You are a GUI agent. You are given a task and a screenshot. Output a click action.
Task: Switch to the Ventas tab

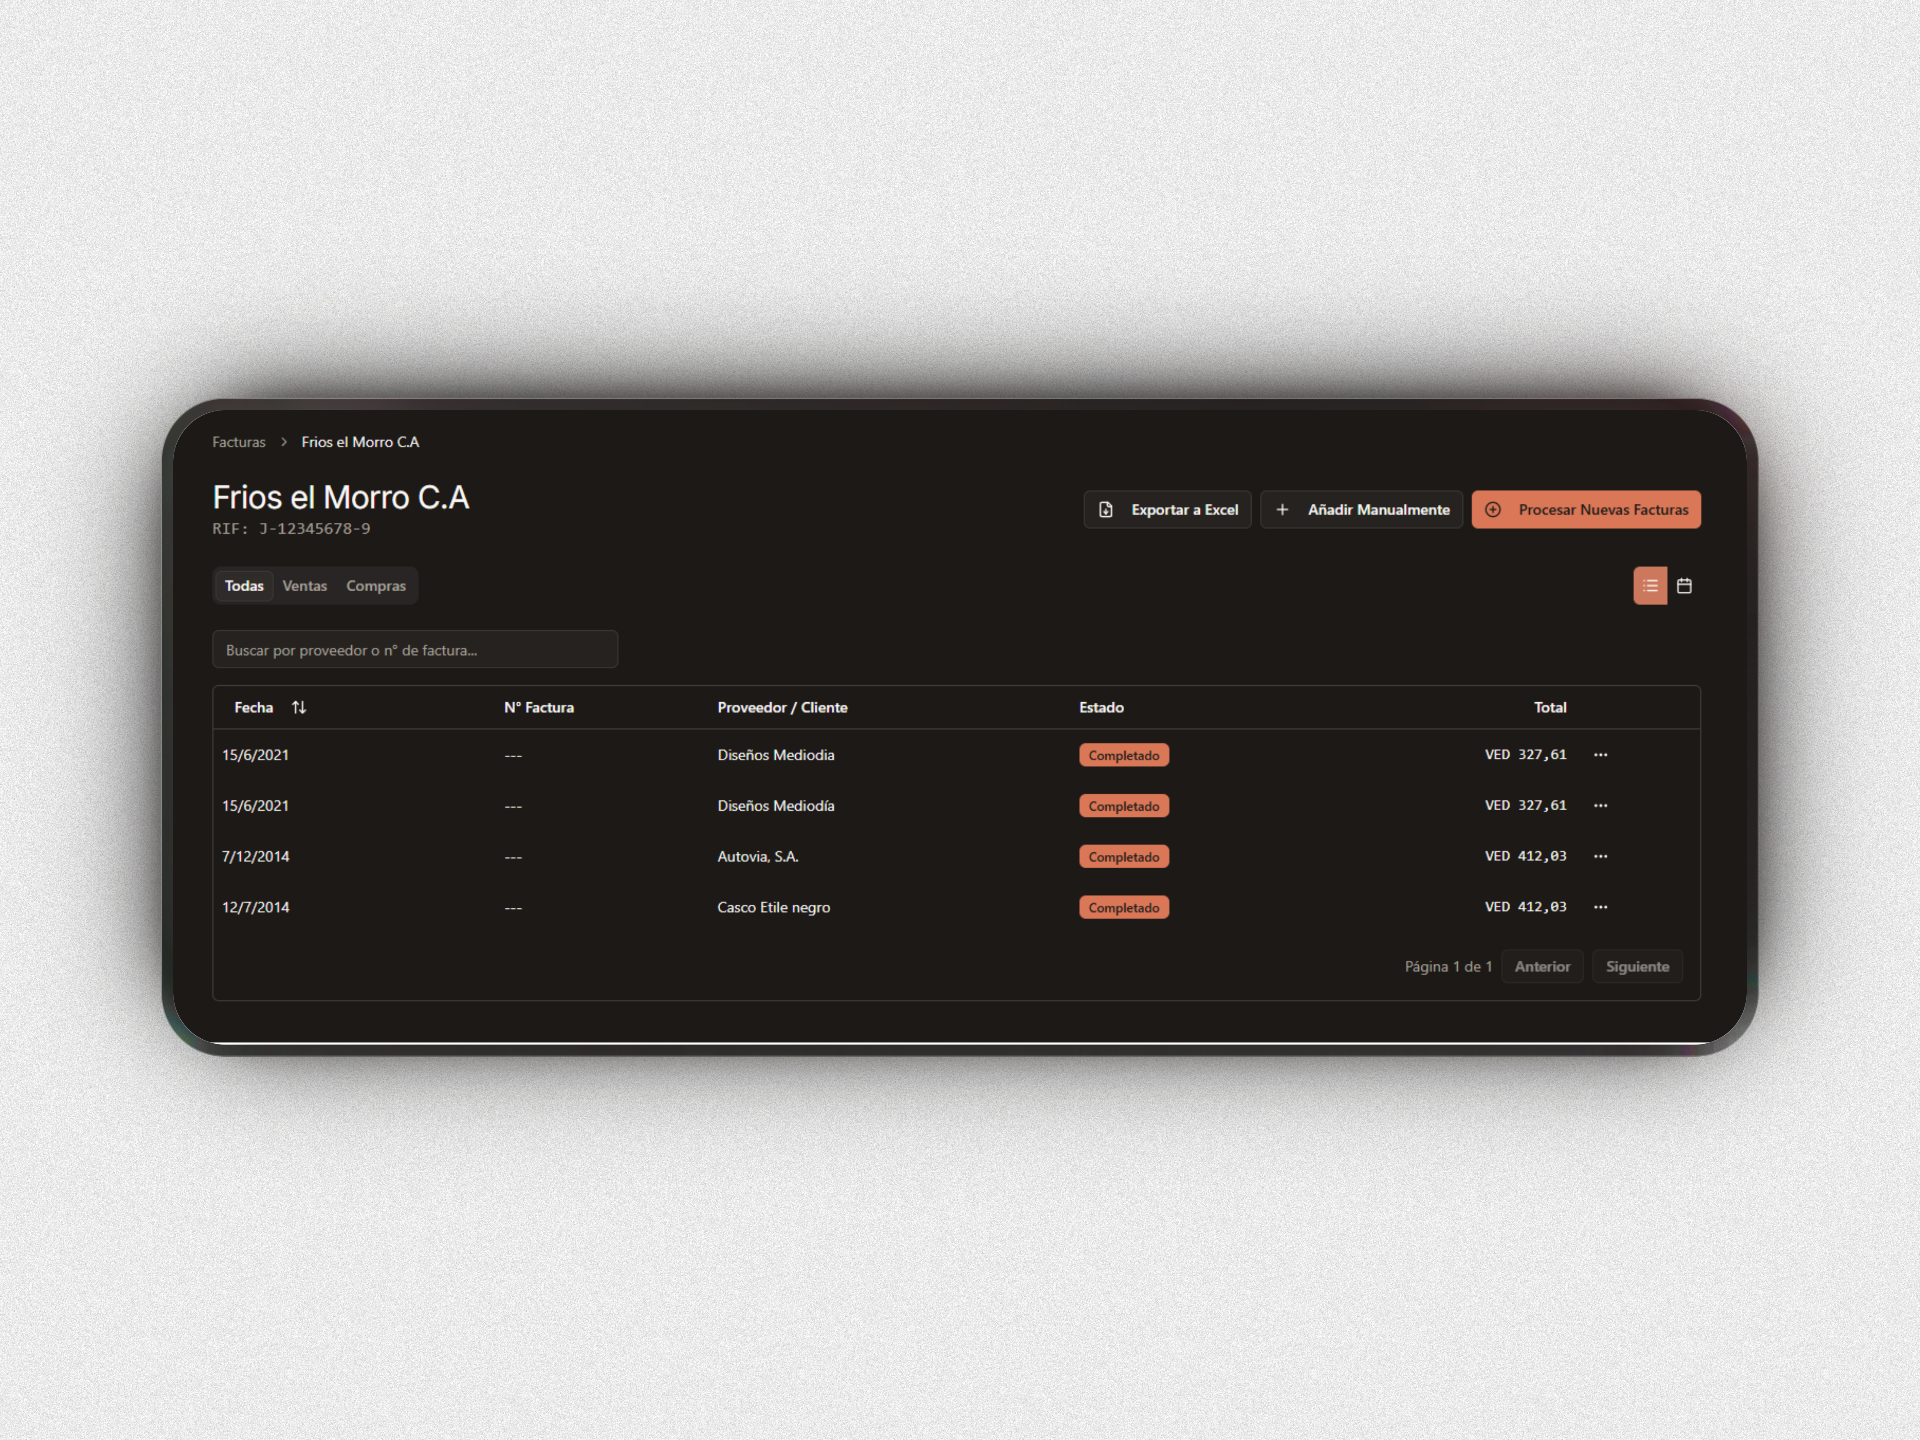coord(304,586)
